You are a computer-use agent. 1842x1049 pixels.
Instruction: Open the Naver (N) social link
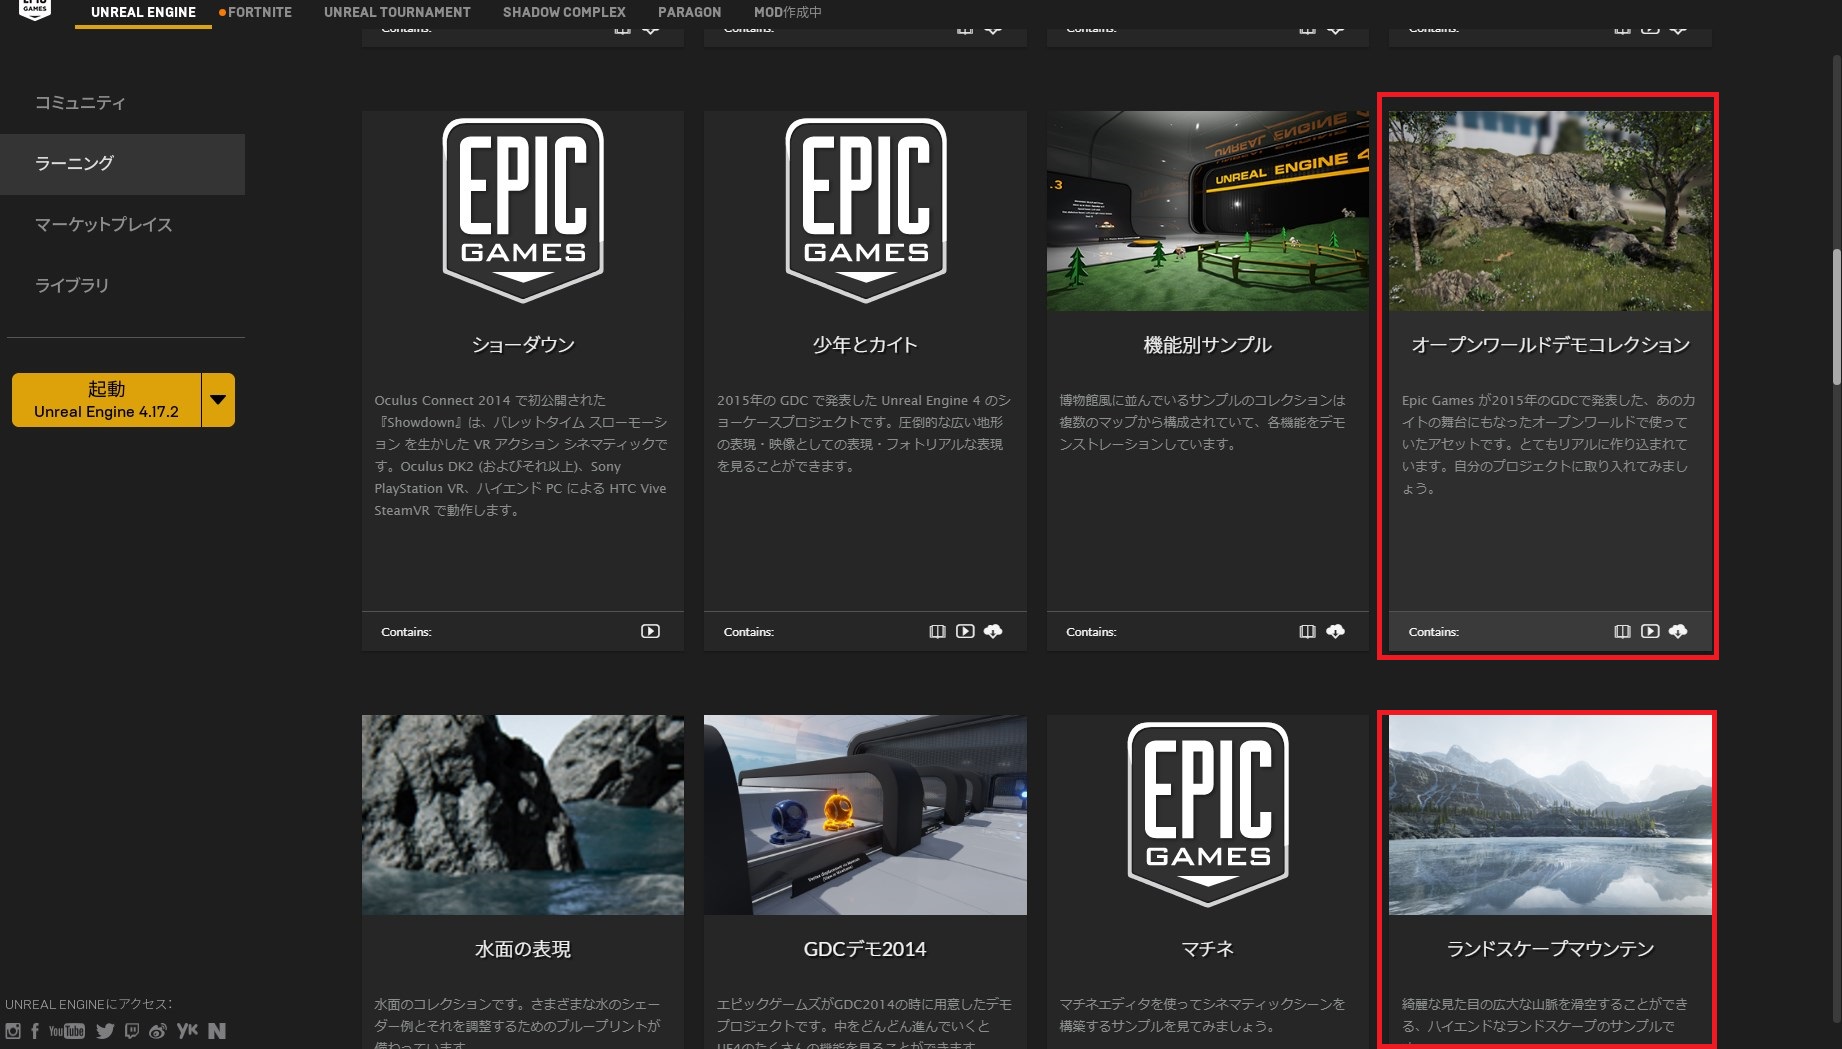point(217,1031)
